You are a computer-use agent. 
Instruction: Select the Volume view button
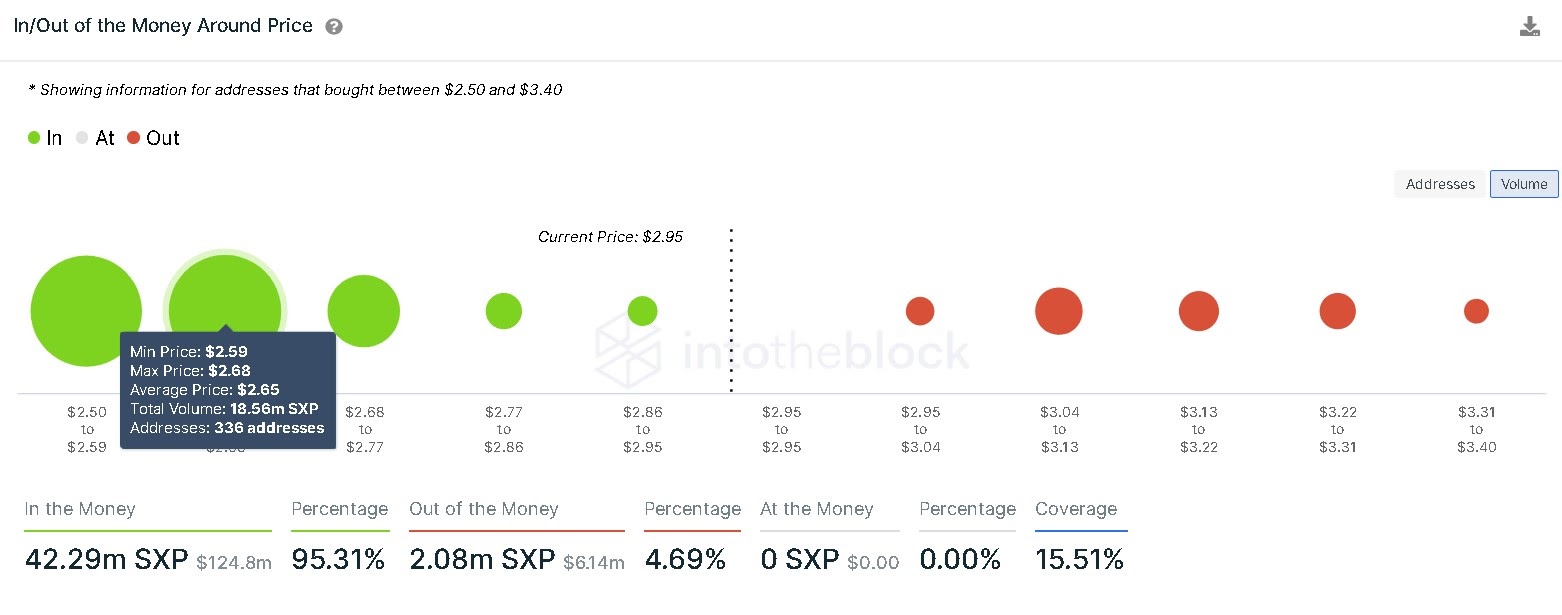(x=1524, y=184)
